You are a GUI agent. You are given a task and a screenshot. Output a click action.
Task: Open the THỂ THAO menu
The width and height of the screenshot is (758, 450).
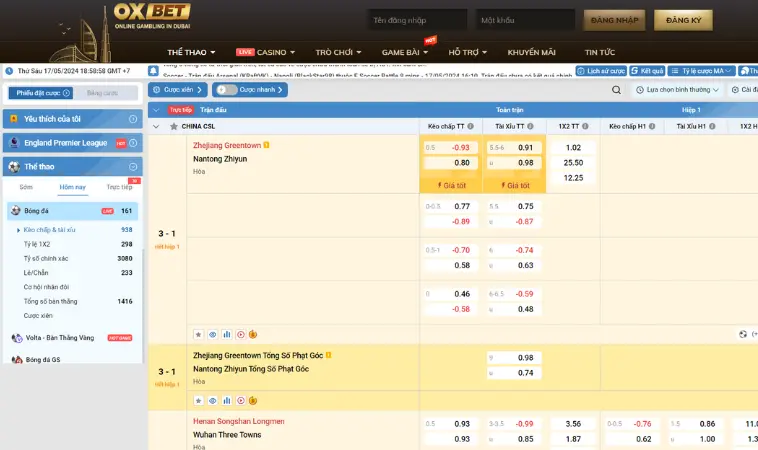pos(191,51)
